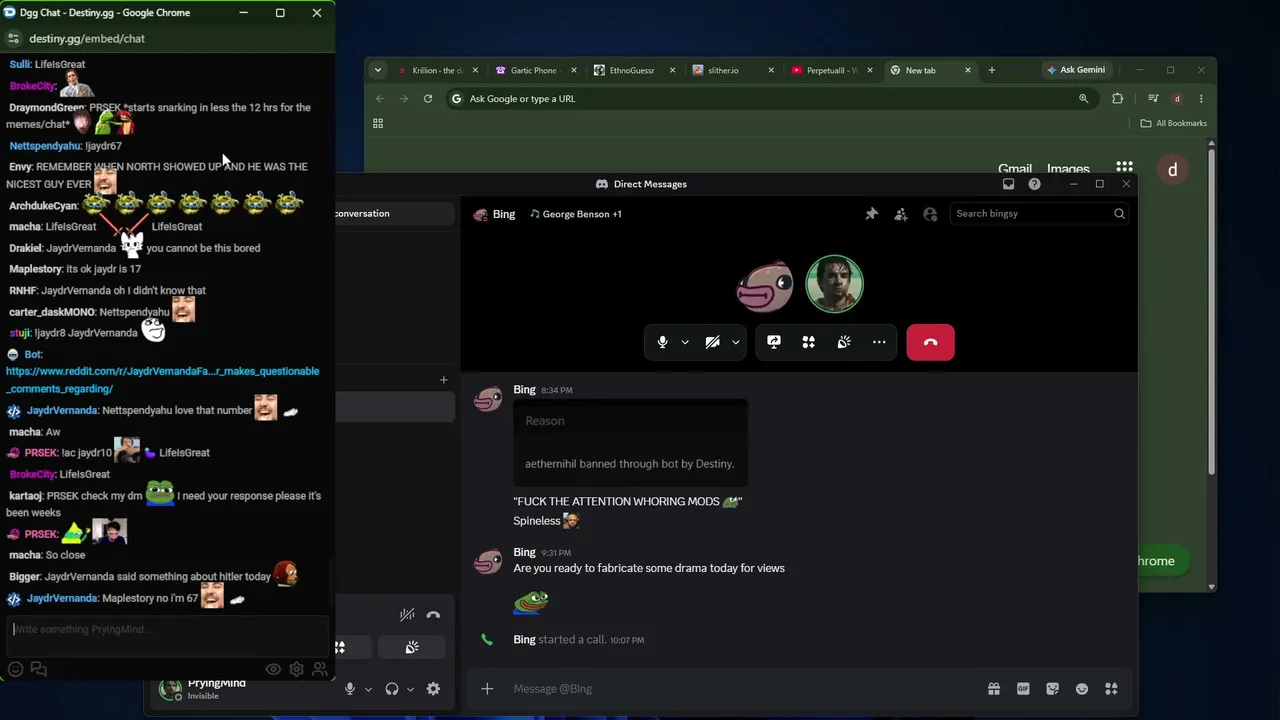Open the Chrome apps grid in bookmarks bar
1280x720 pixels.
(378, 123)
